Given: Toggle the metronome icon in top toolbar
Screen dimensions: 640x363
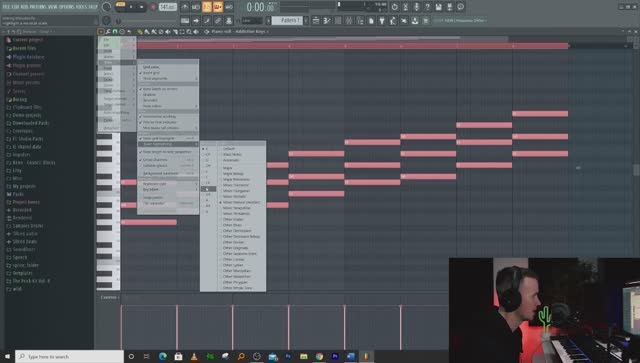Looking at the screenshot, I should 185,7.
